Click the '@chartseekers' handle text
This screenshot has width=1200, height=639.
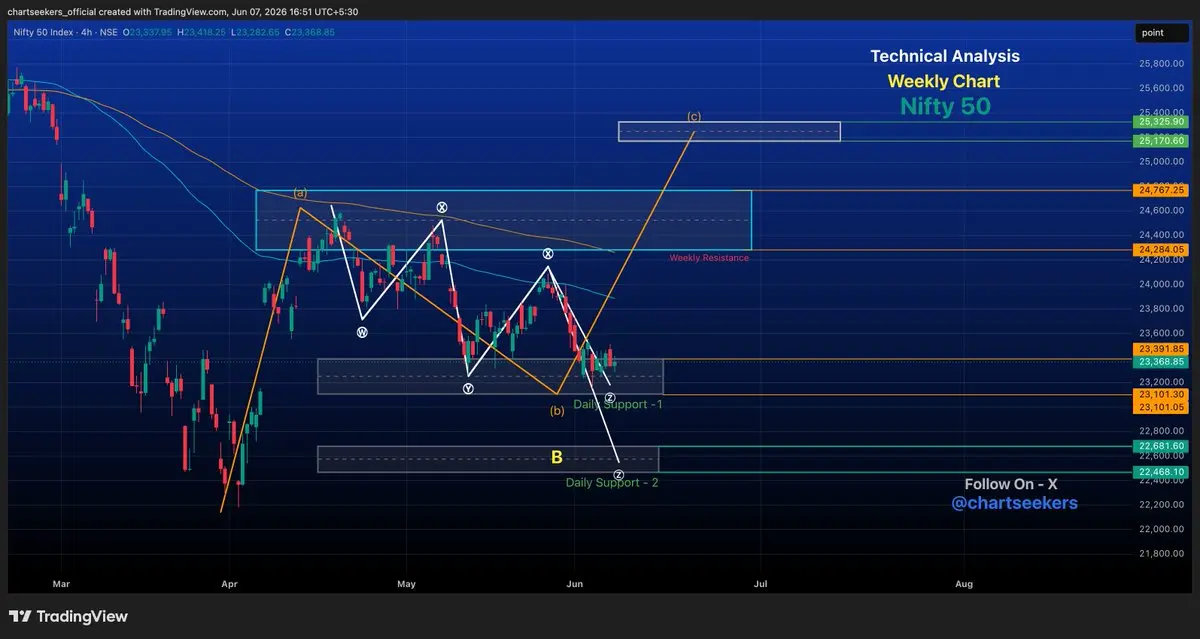point(1014,504)
